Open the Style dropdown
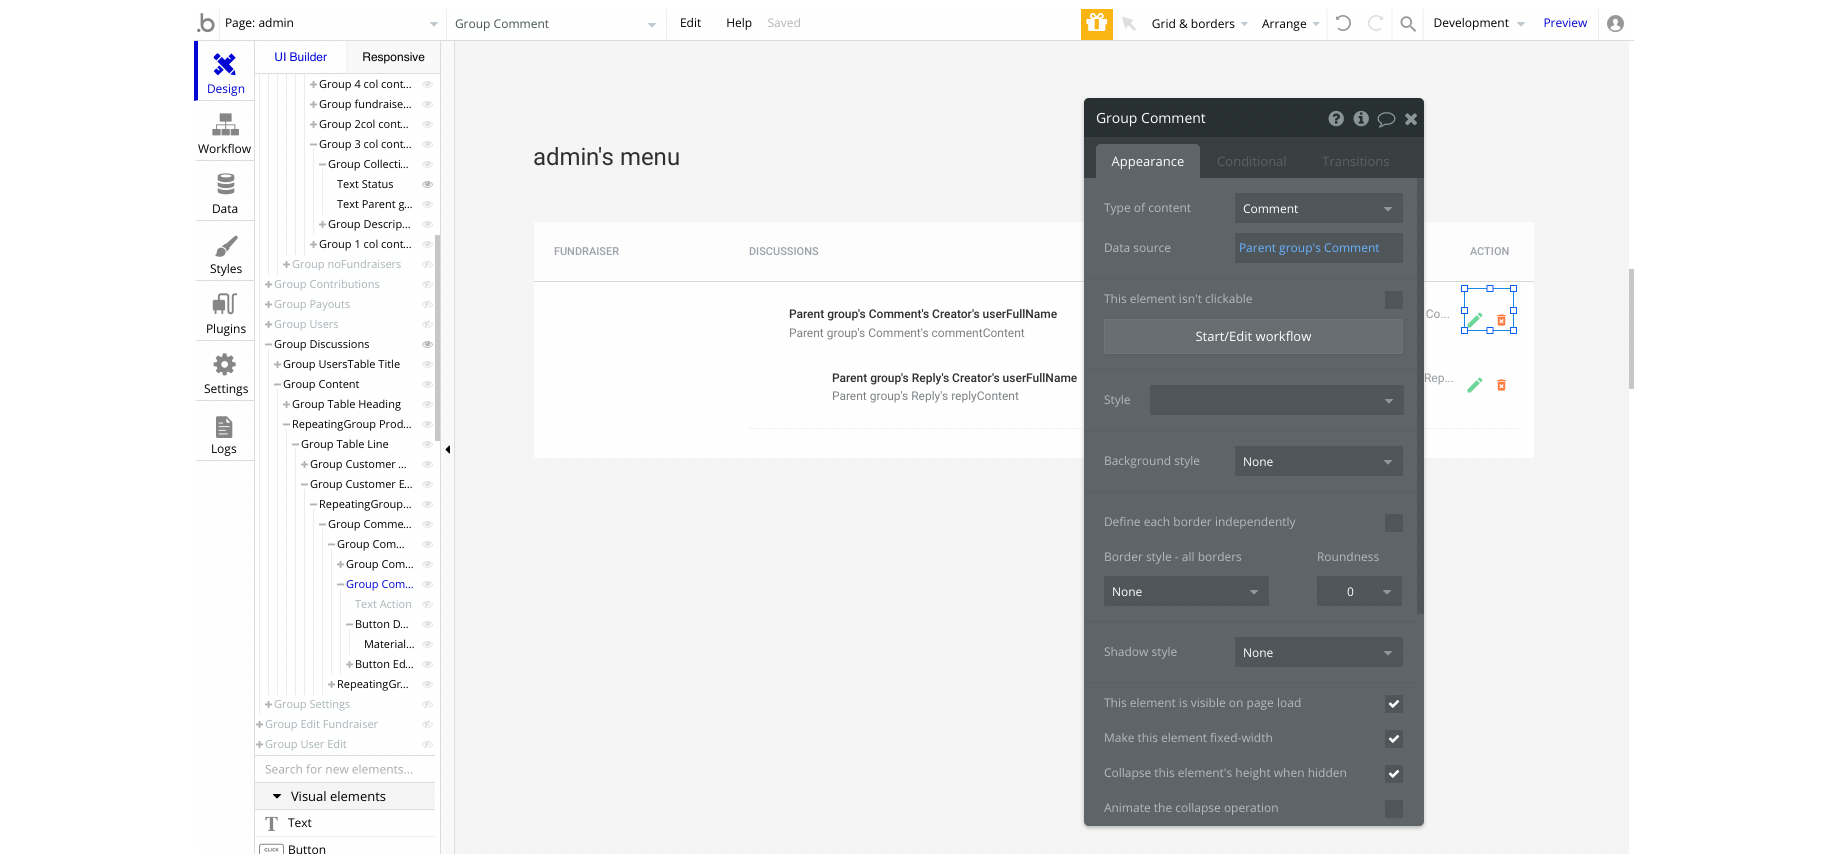1830x858 pixels. pyautogui.click(x=1276, y=400)
